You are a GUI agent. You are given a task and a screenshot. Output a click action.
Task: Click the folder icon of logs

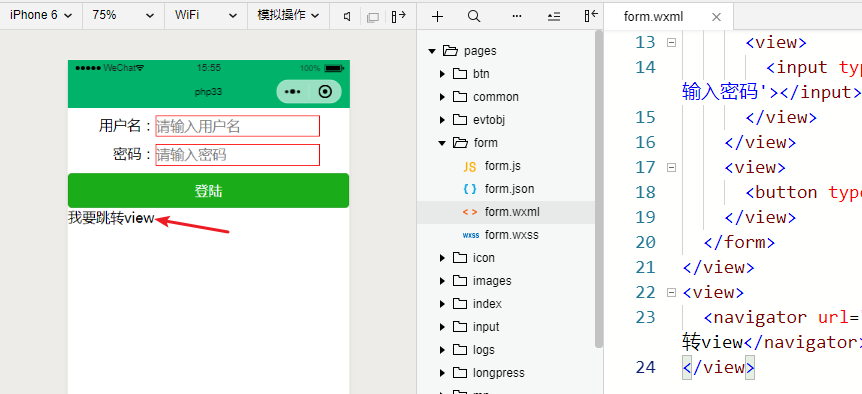[460, 350]
